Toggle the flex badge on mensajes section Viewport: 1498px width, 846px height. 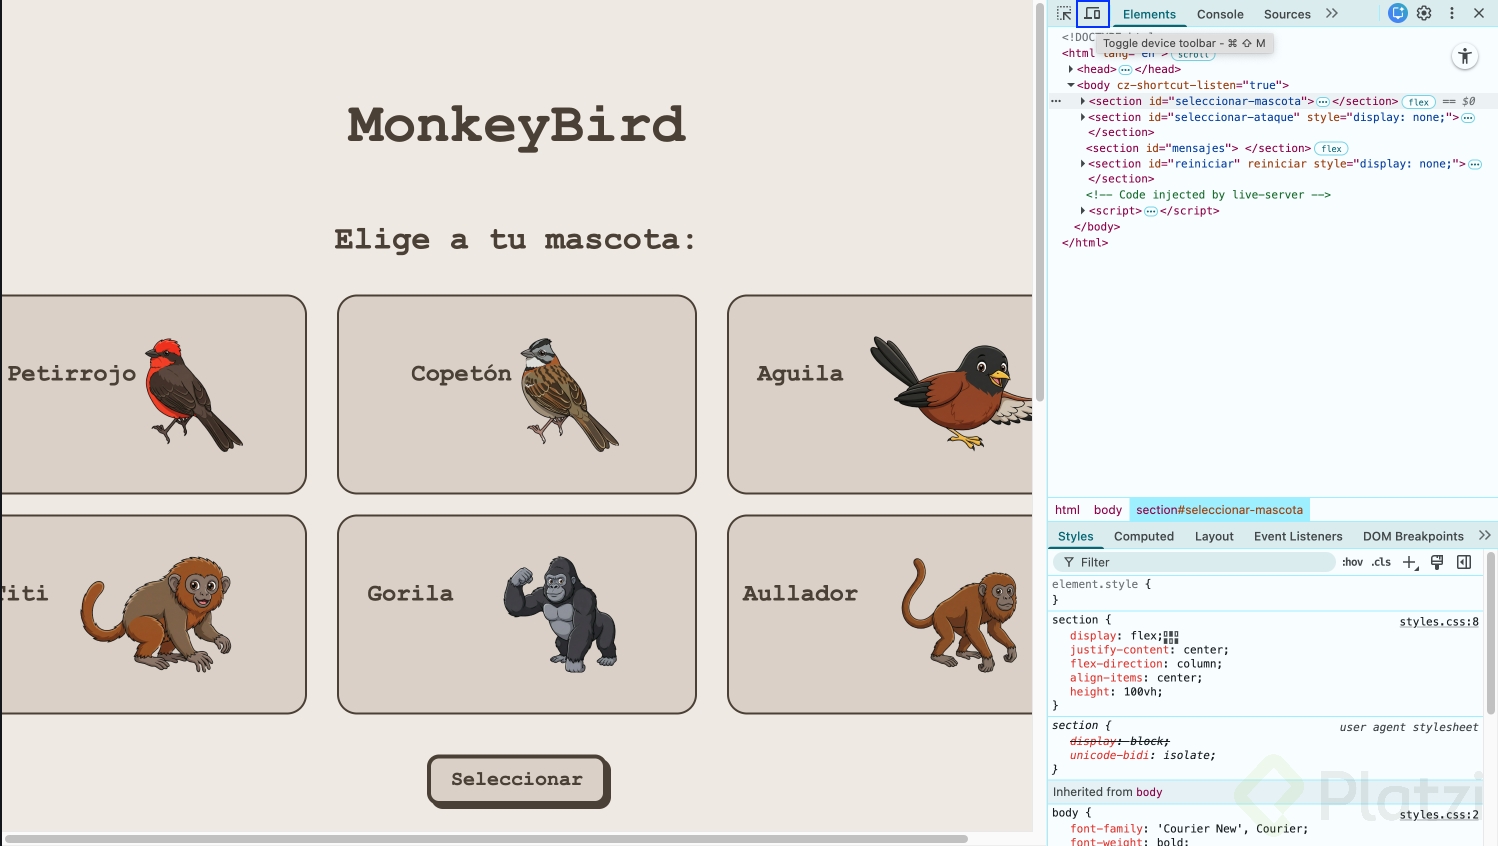[x=1331, y=149]
